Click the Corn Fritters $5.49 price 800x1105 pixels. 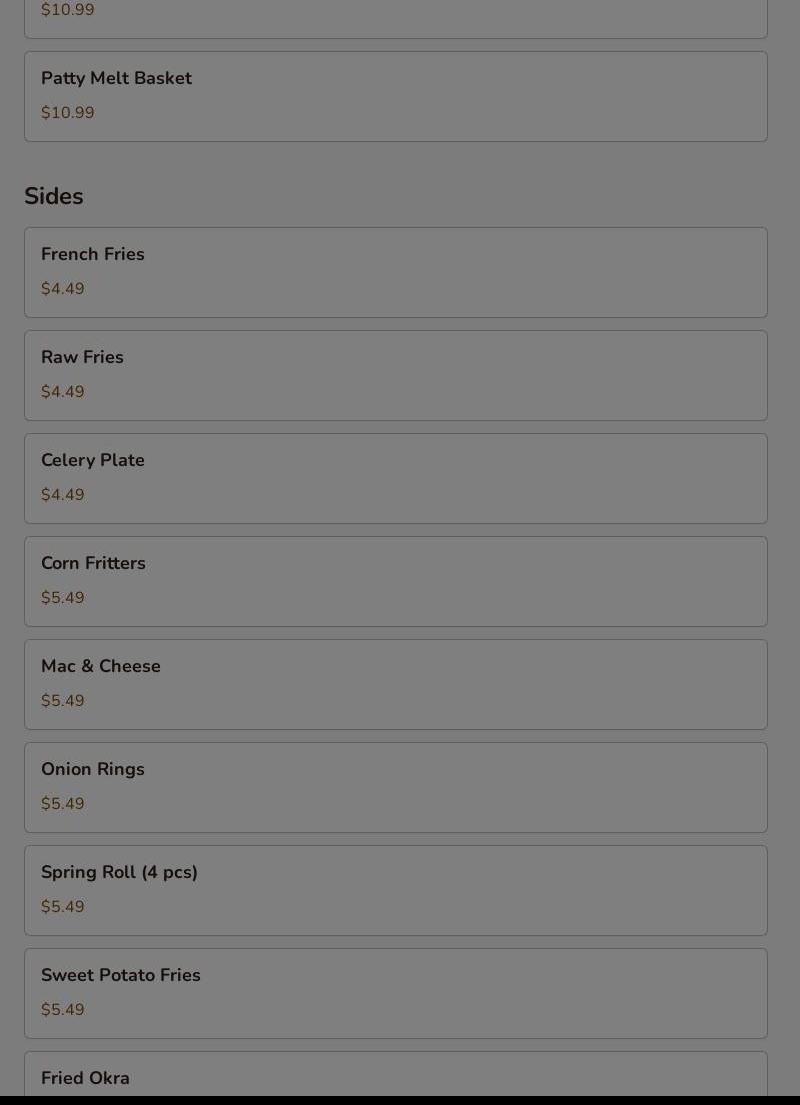point(63,598)
